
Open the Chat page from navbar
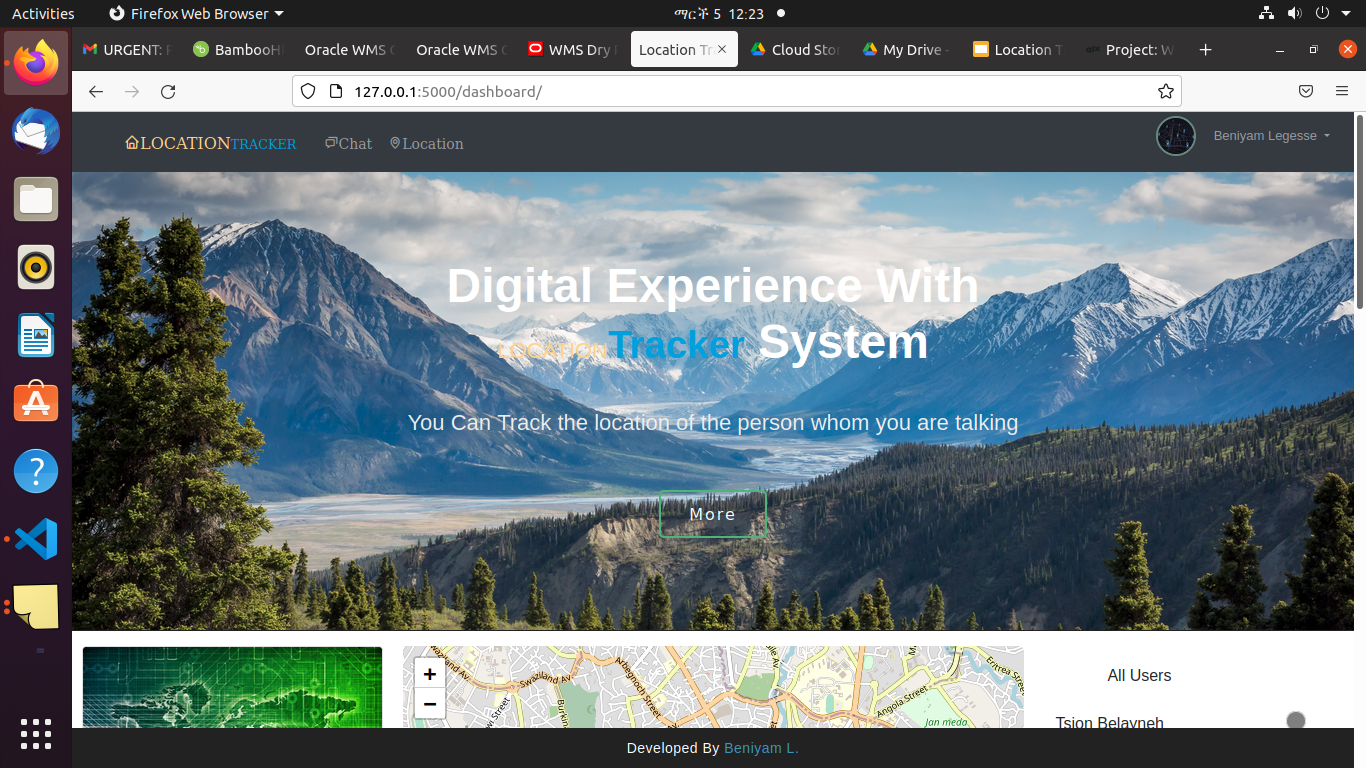[348, 143]
